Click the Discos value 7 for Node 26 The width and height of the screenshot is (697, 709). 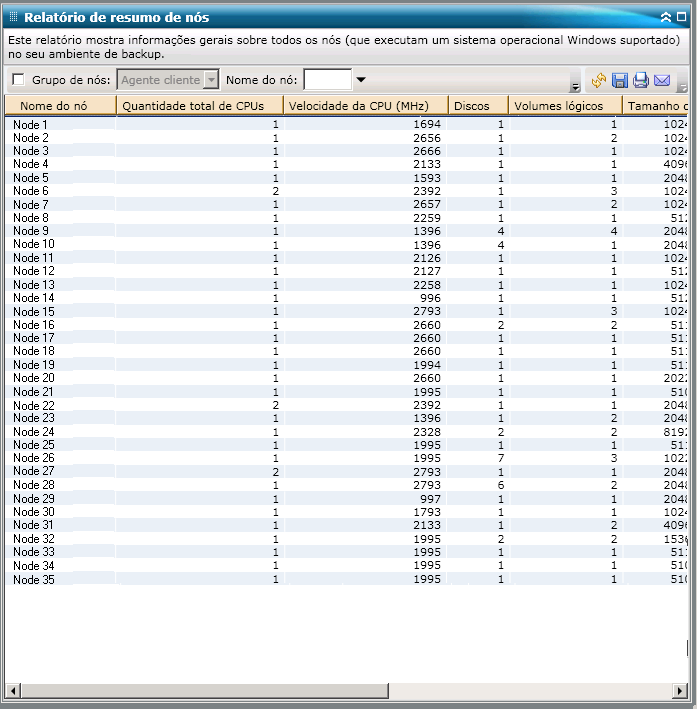(x=501, y=458)
